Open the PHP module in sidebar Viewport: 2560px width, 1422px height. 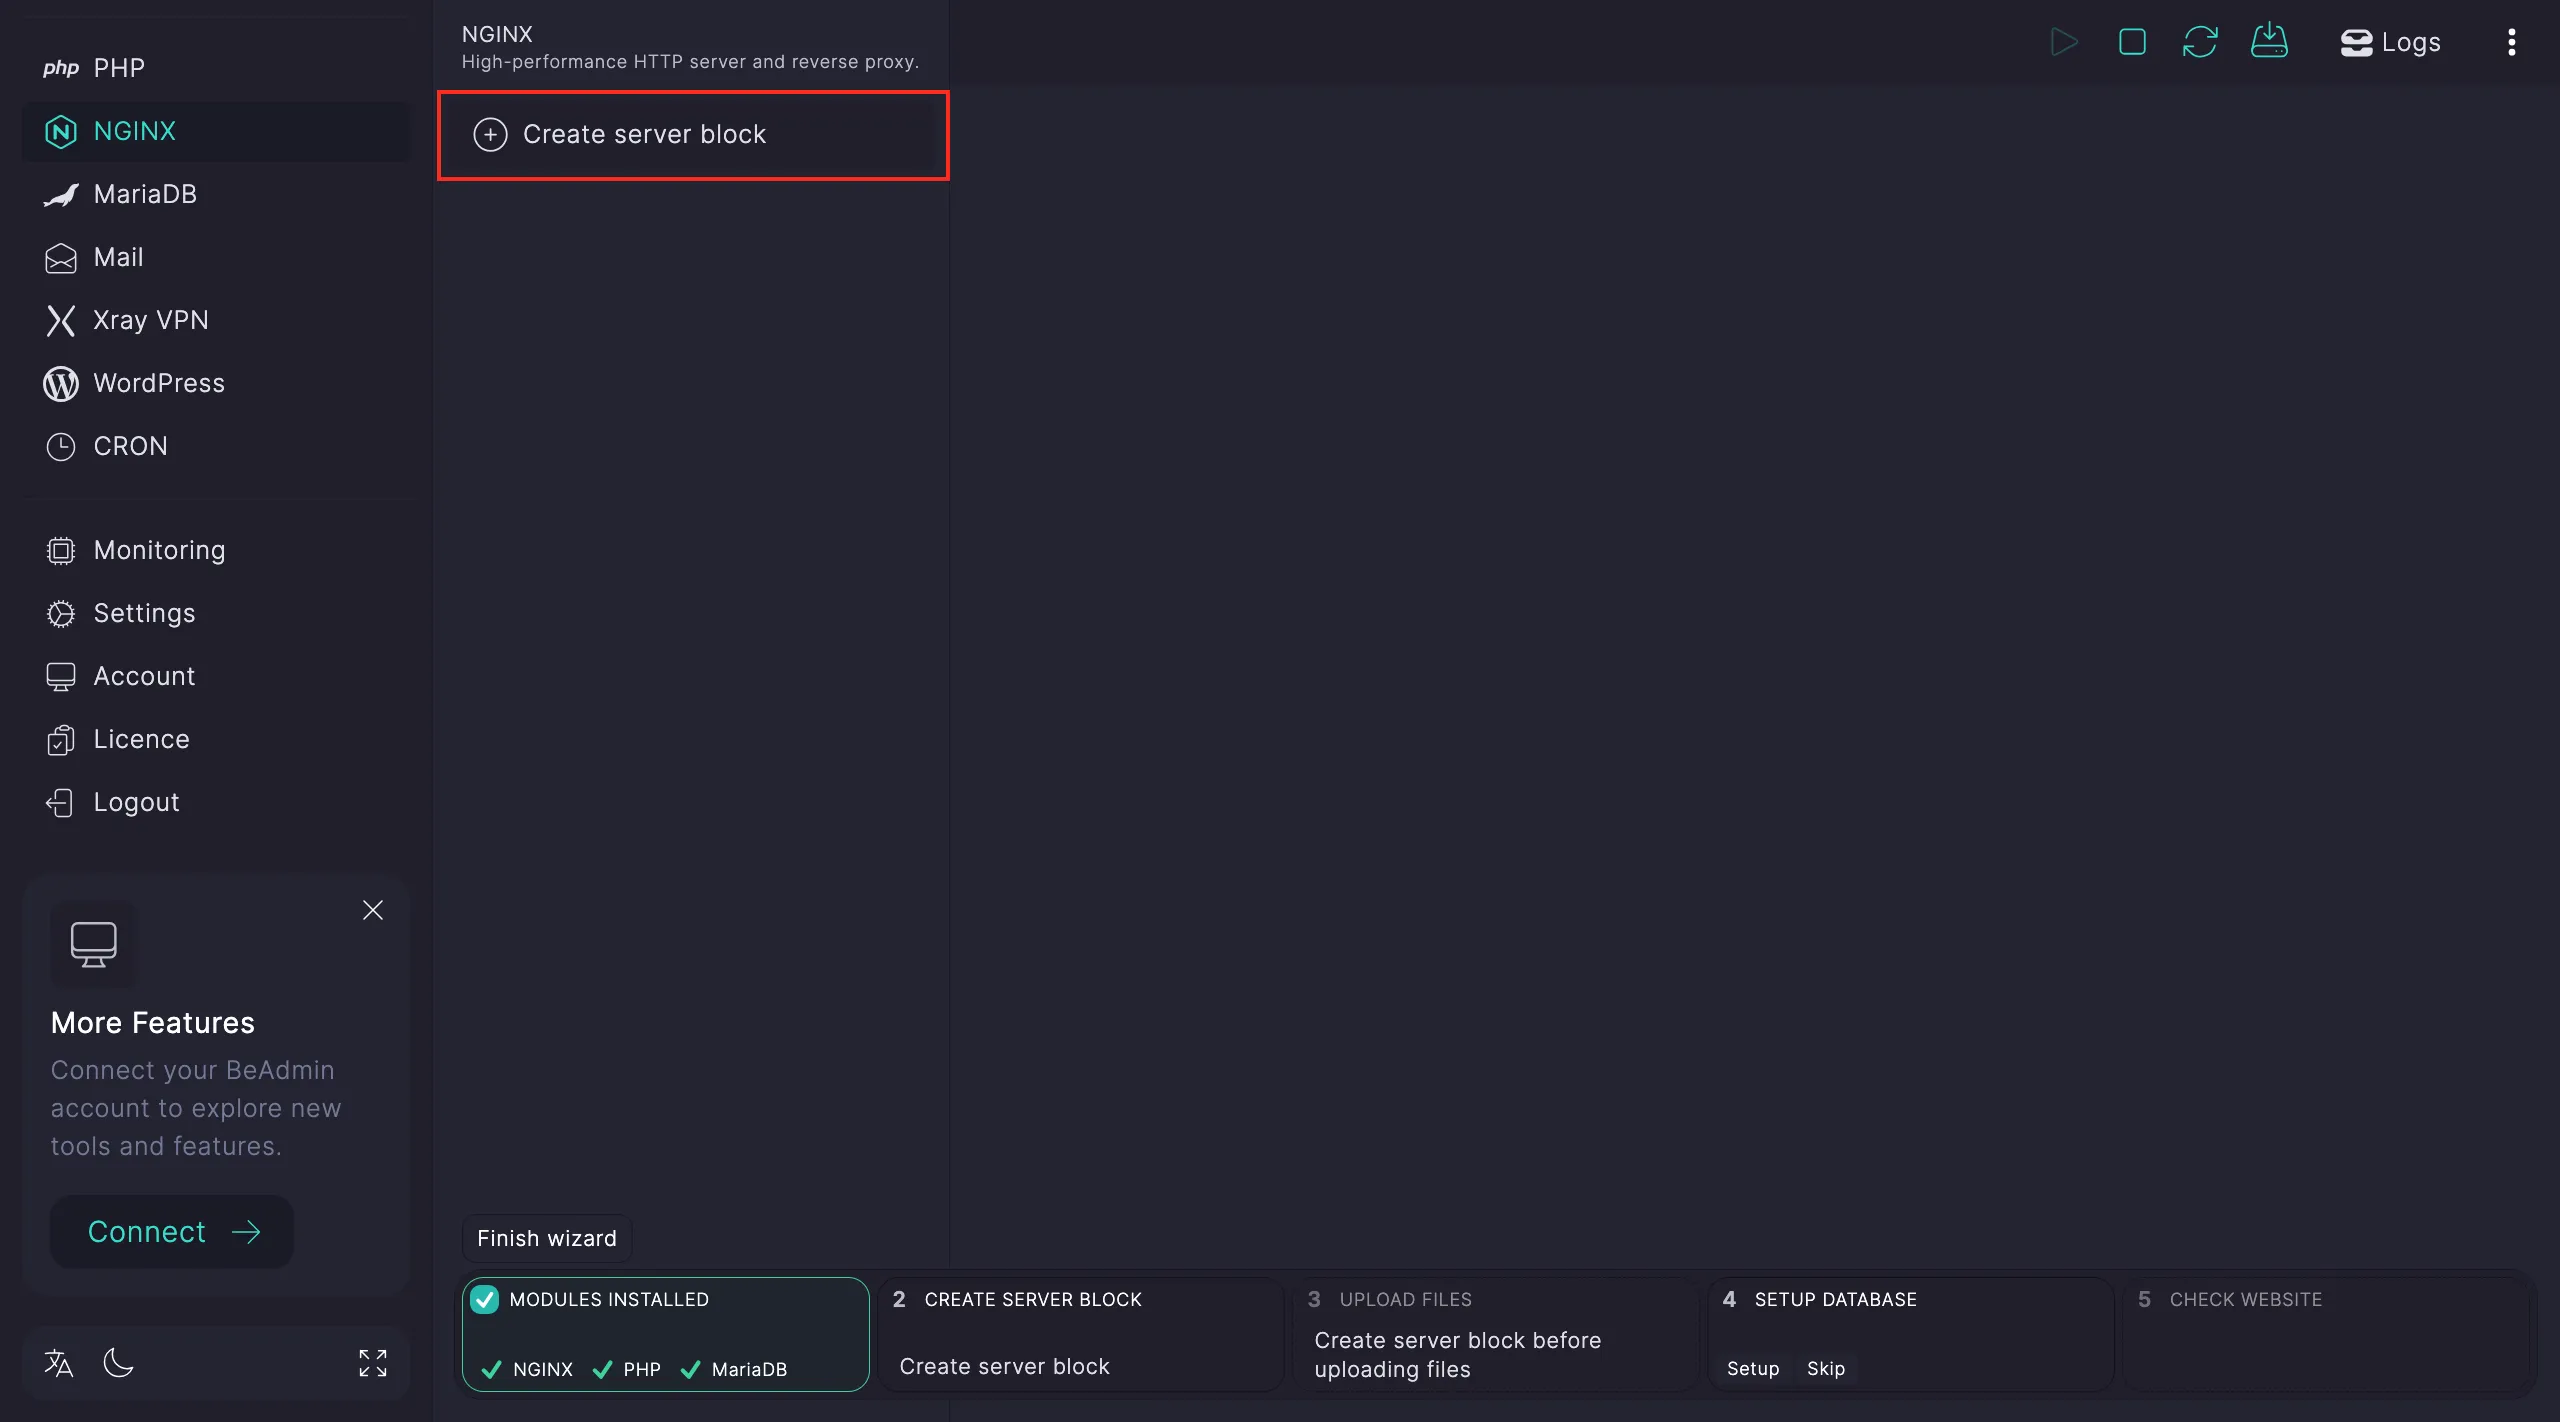[x=216, y=68]
